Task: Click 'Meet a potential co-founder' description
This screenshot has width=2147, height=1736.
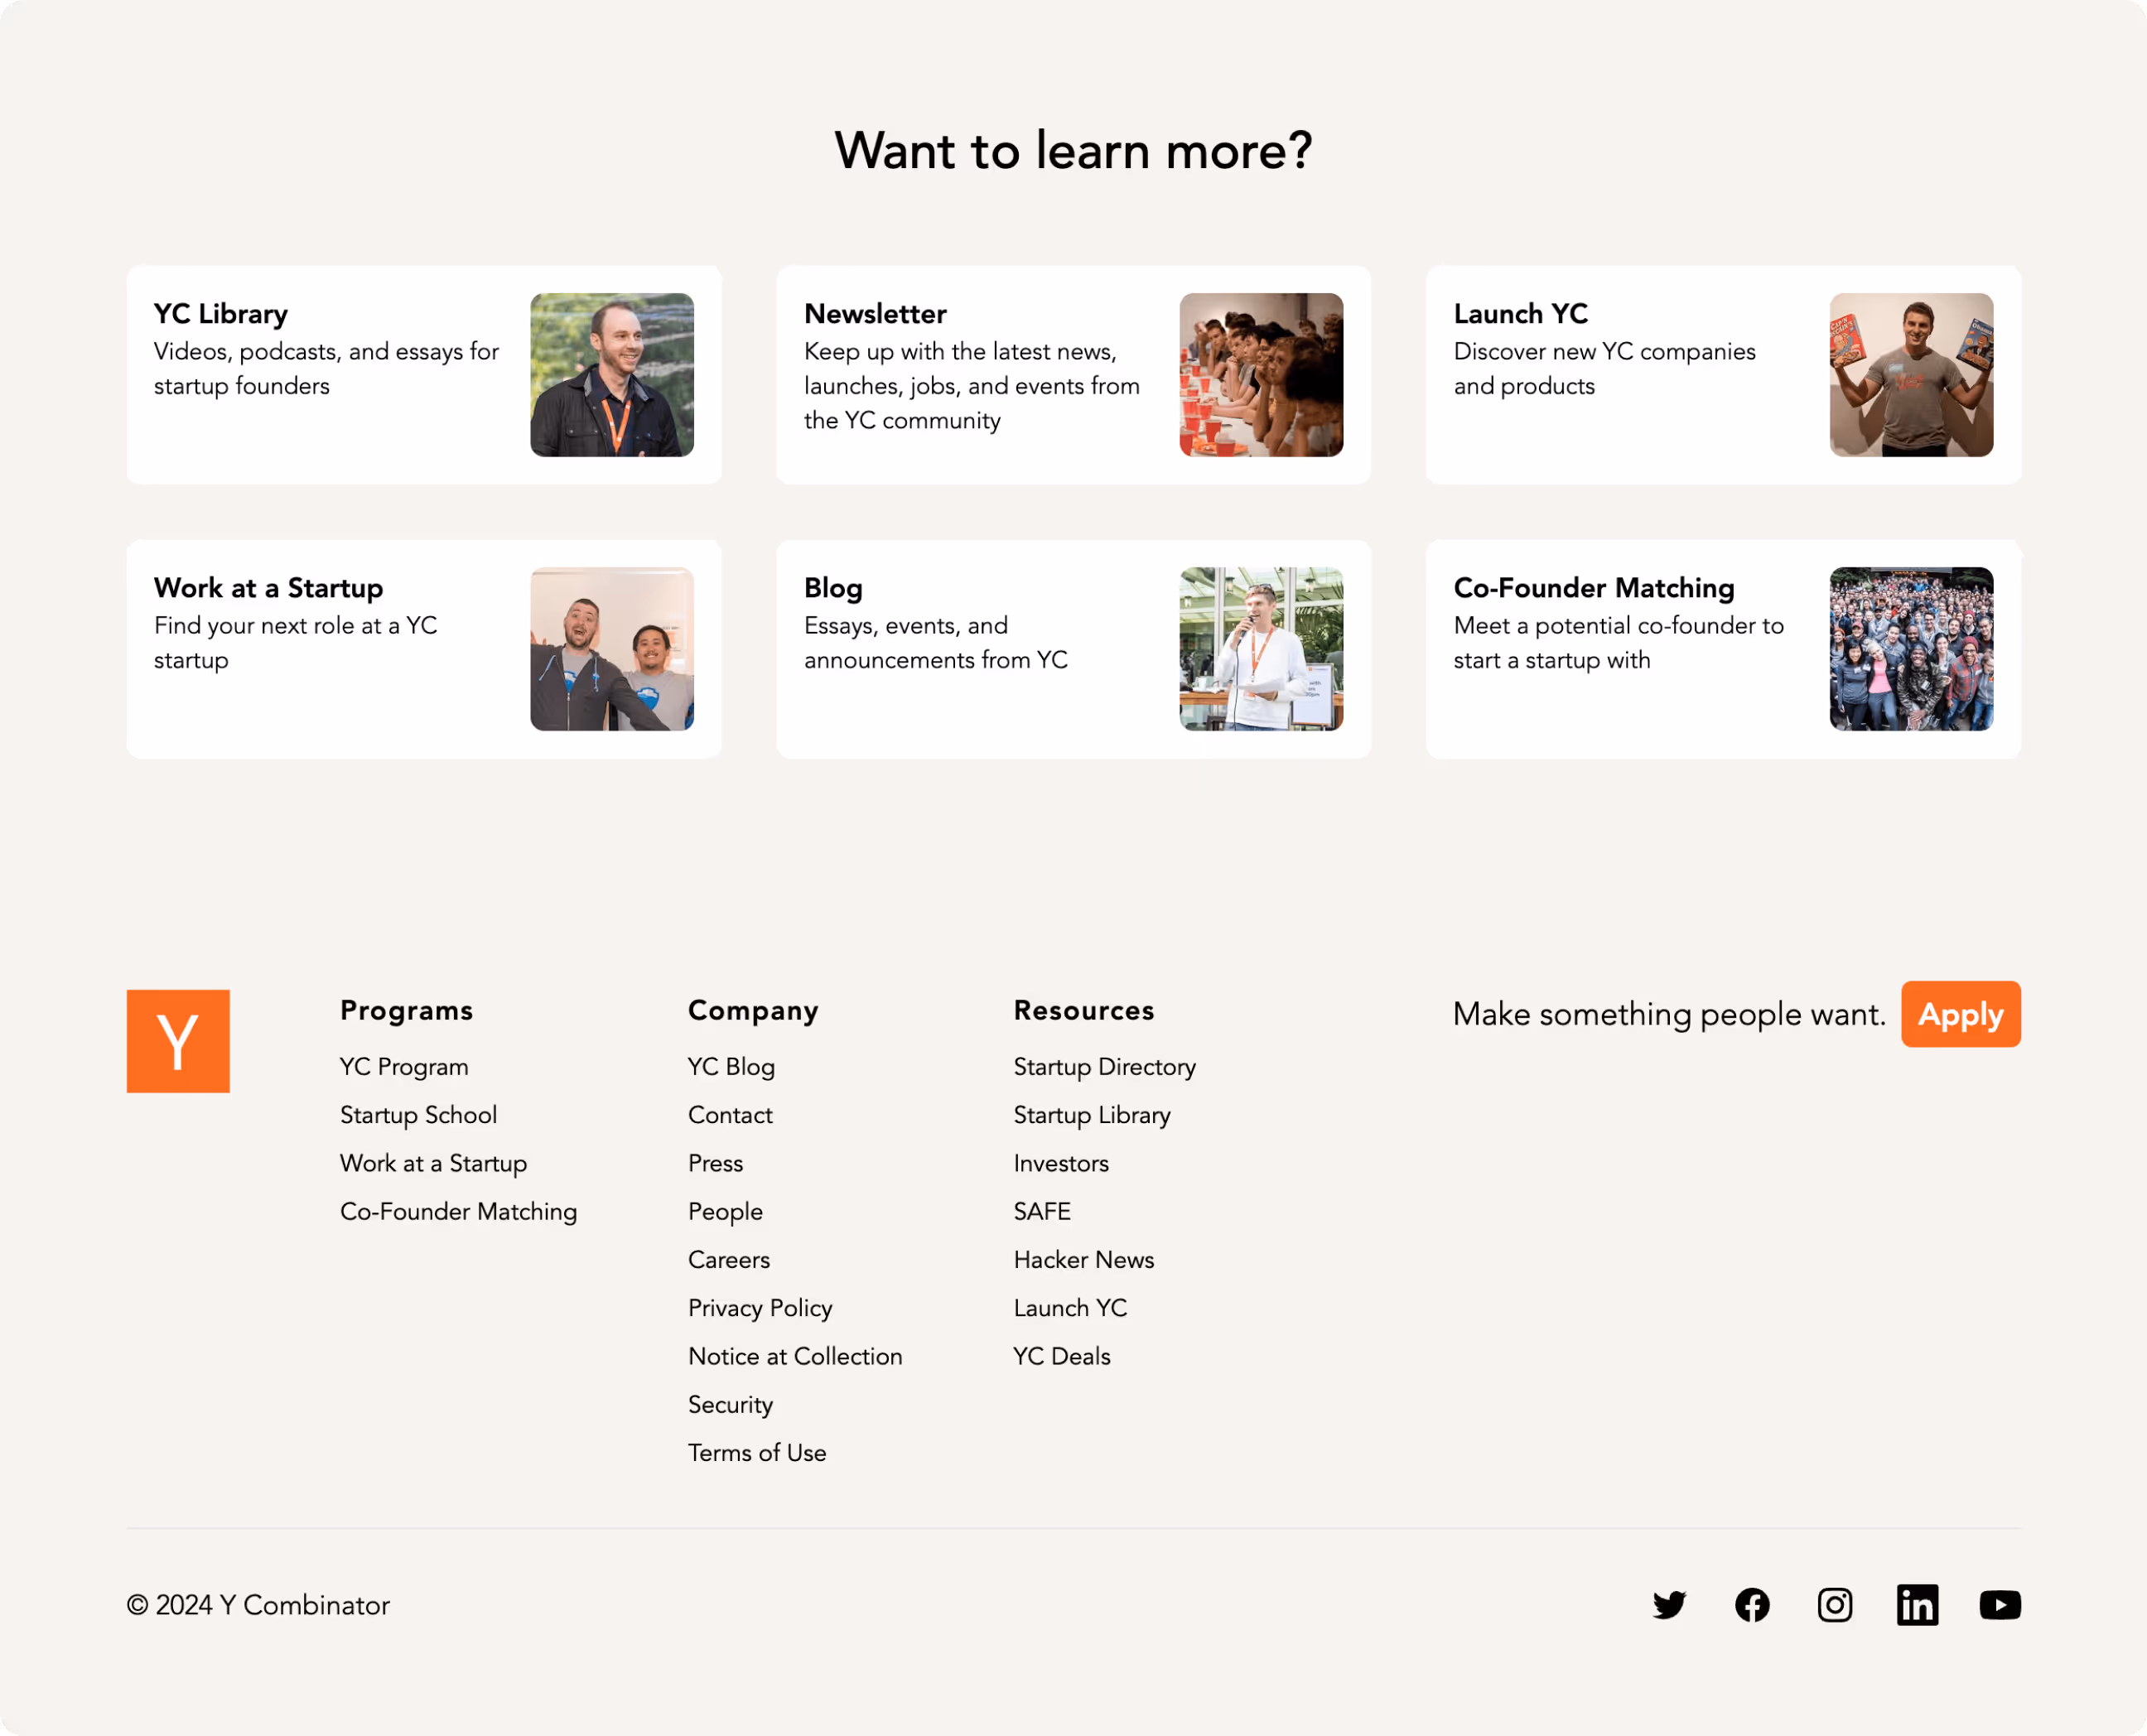Action: [1618, 643]
